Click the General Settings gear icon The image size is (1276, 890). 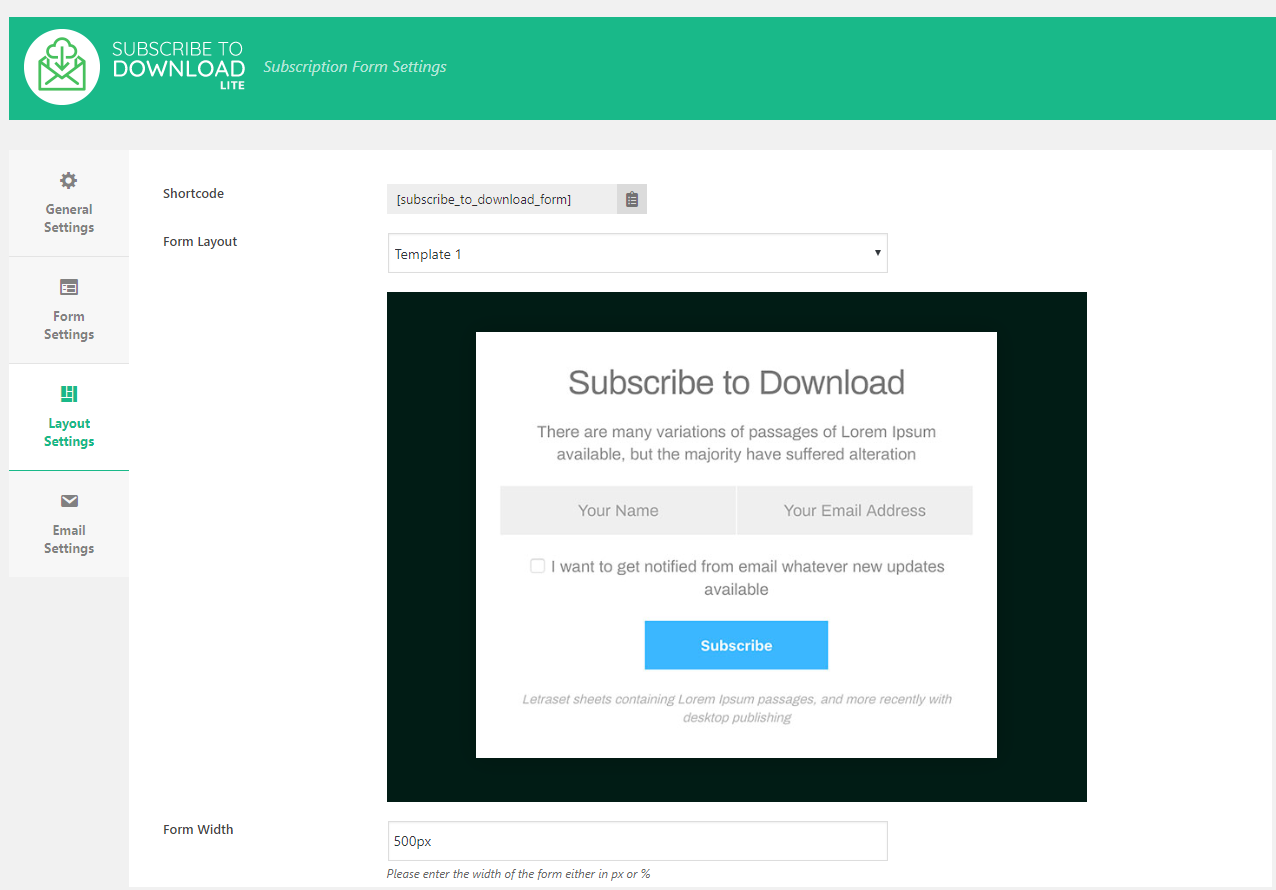(x=68, y=181)
